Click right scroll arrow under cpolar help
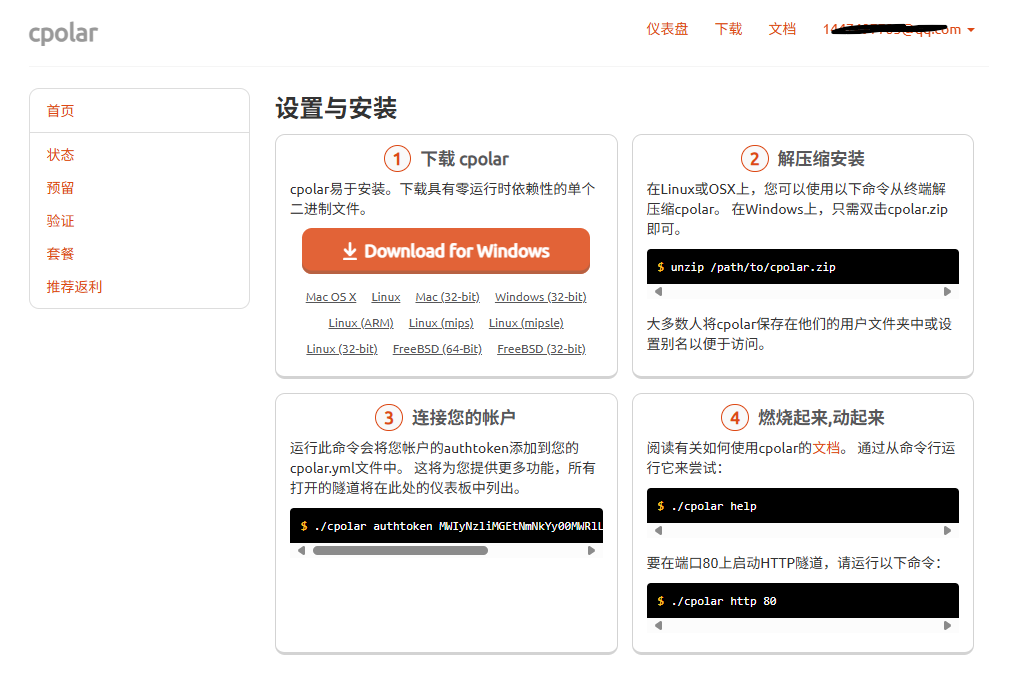Screen dimensions: 1025x680 click(x=947, y=531)
